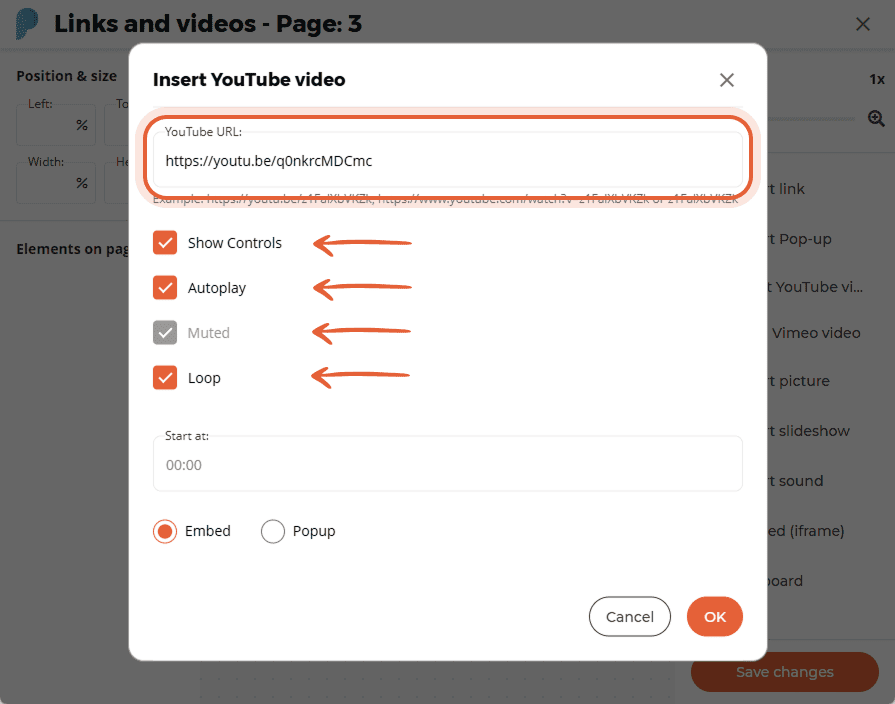
Task: Focus the YouTube URL field
Action: (x=448, y=160)
